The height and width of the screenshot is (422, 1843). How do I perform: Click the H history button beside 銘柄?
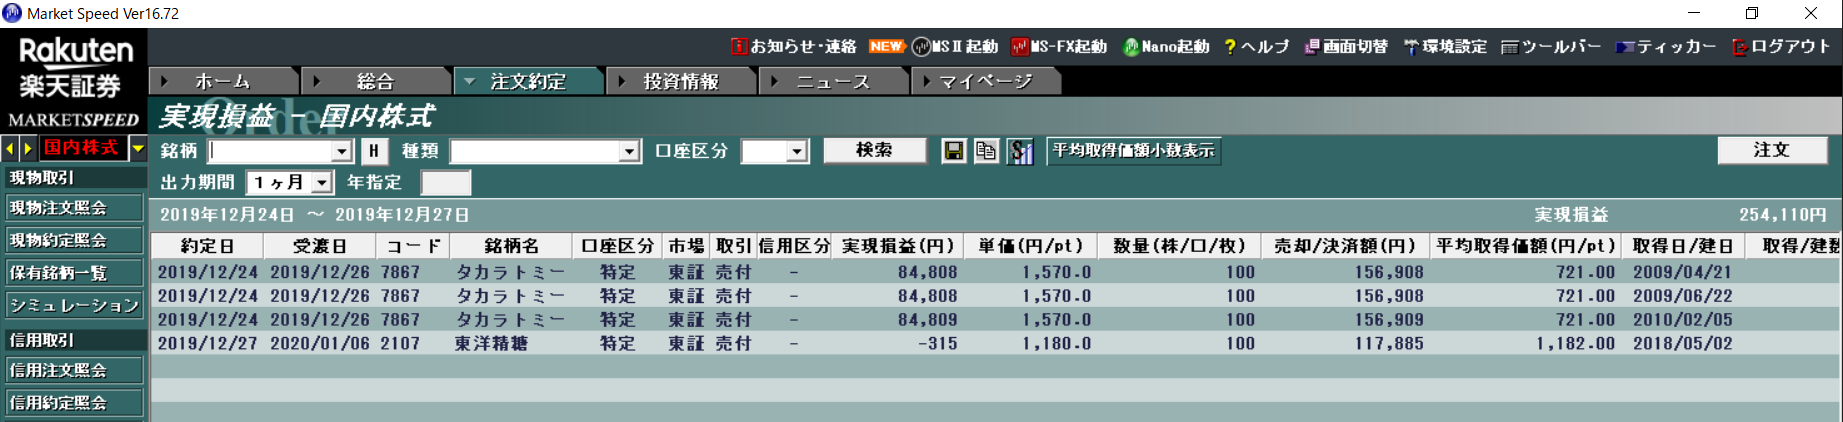click(373, 151)
